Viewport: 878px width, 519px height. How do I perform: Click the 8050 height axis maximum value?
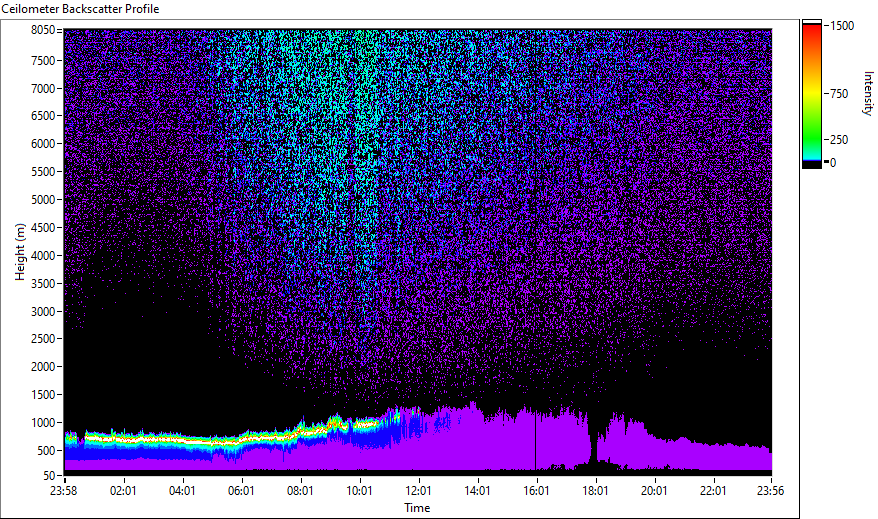pos(43,30)
